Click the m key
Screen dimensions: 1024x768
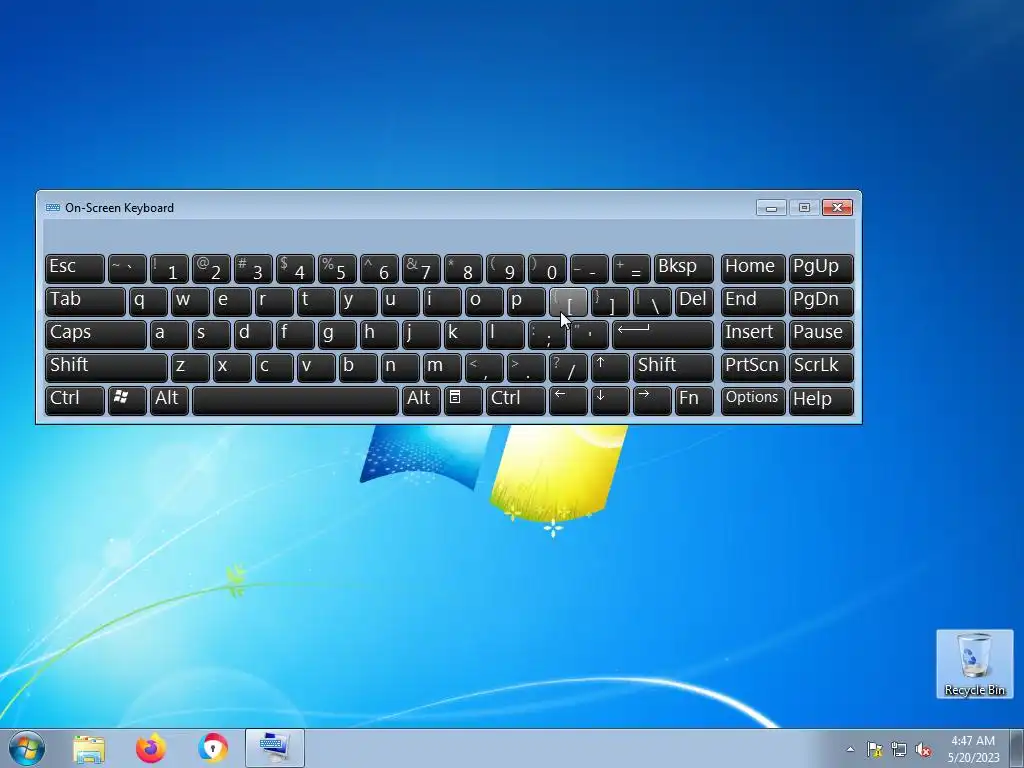[x=442, y=368]
